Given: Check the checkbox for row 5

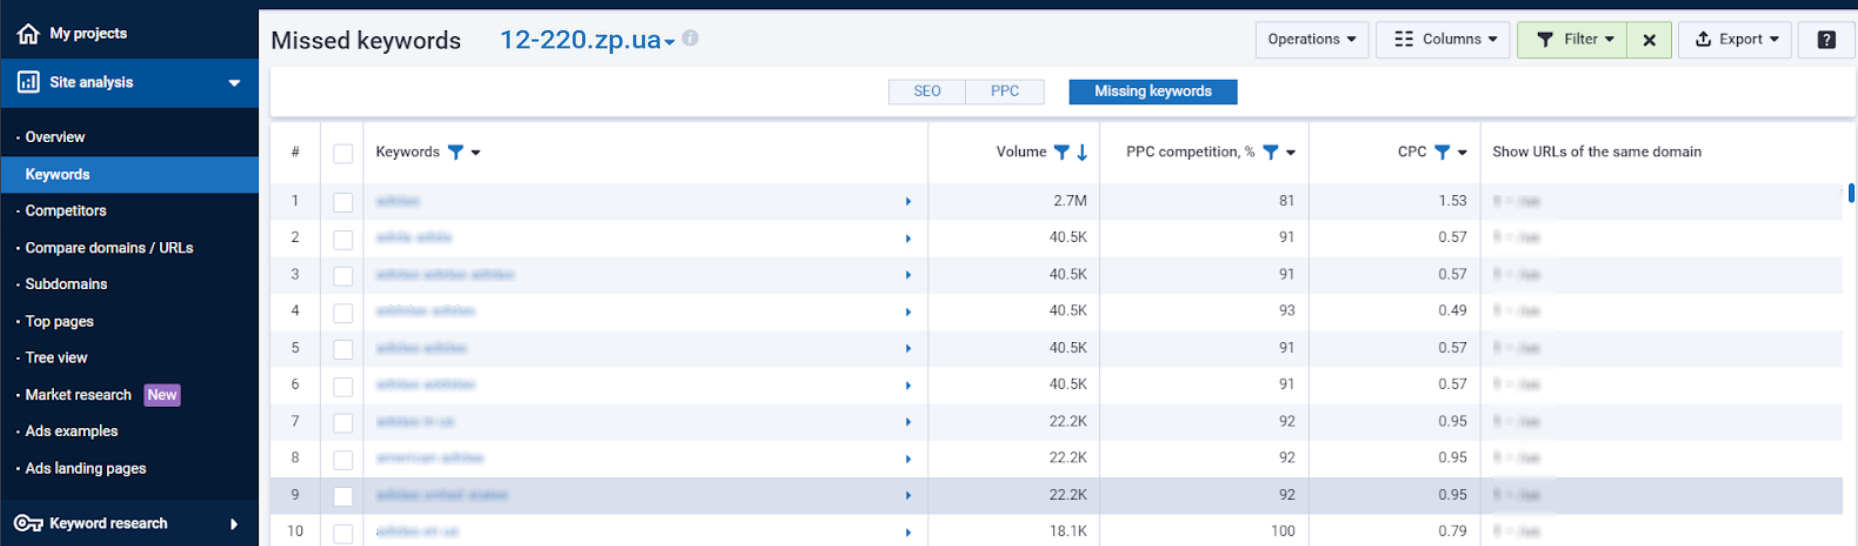Looking at the screenshot, I should [x=343, y=349].
